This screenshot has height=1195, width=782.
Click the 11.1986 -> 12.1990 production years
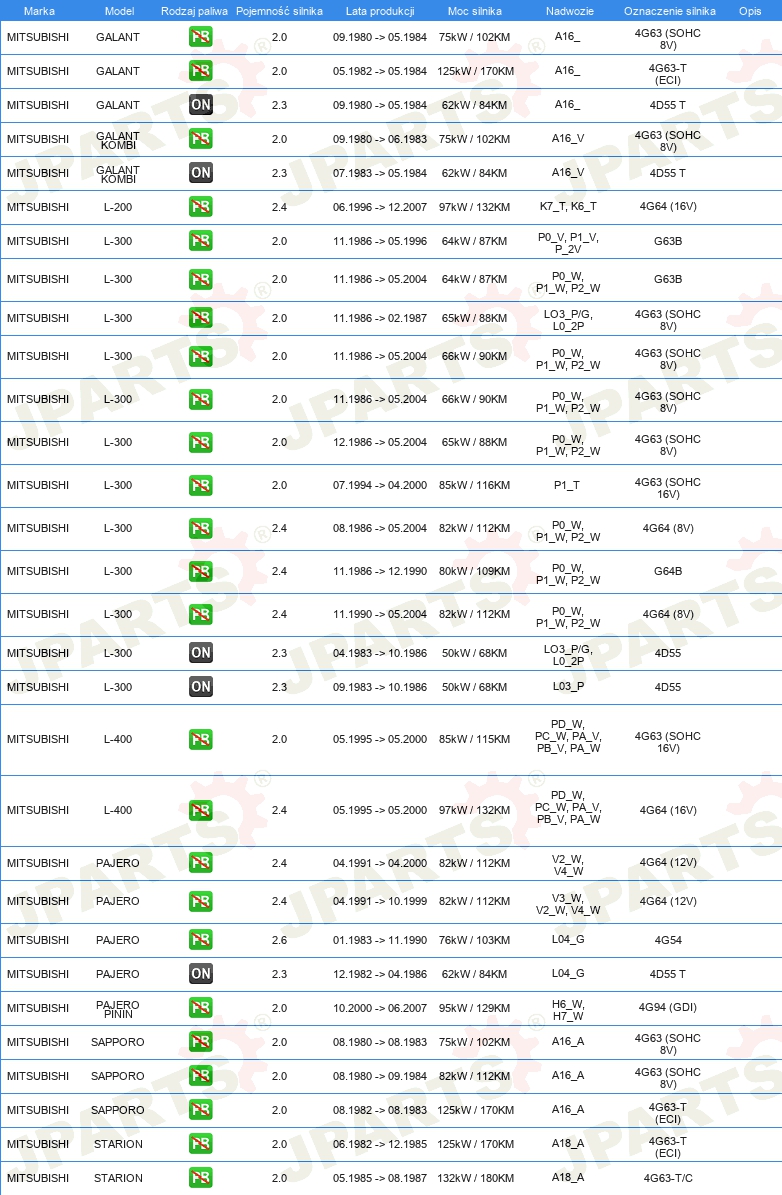coord(380,571)
